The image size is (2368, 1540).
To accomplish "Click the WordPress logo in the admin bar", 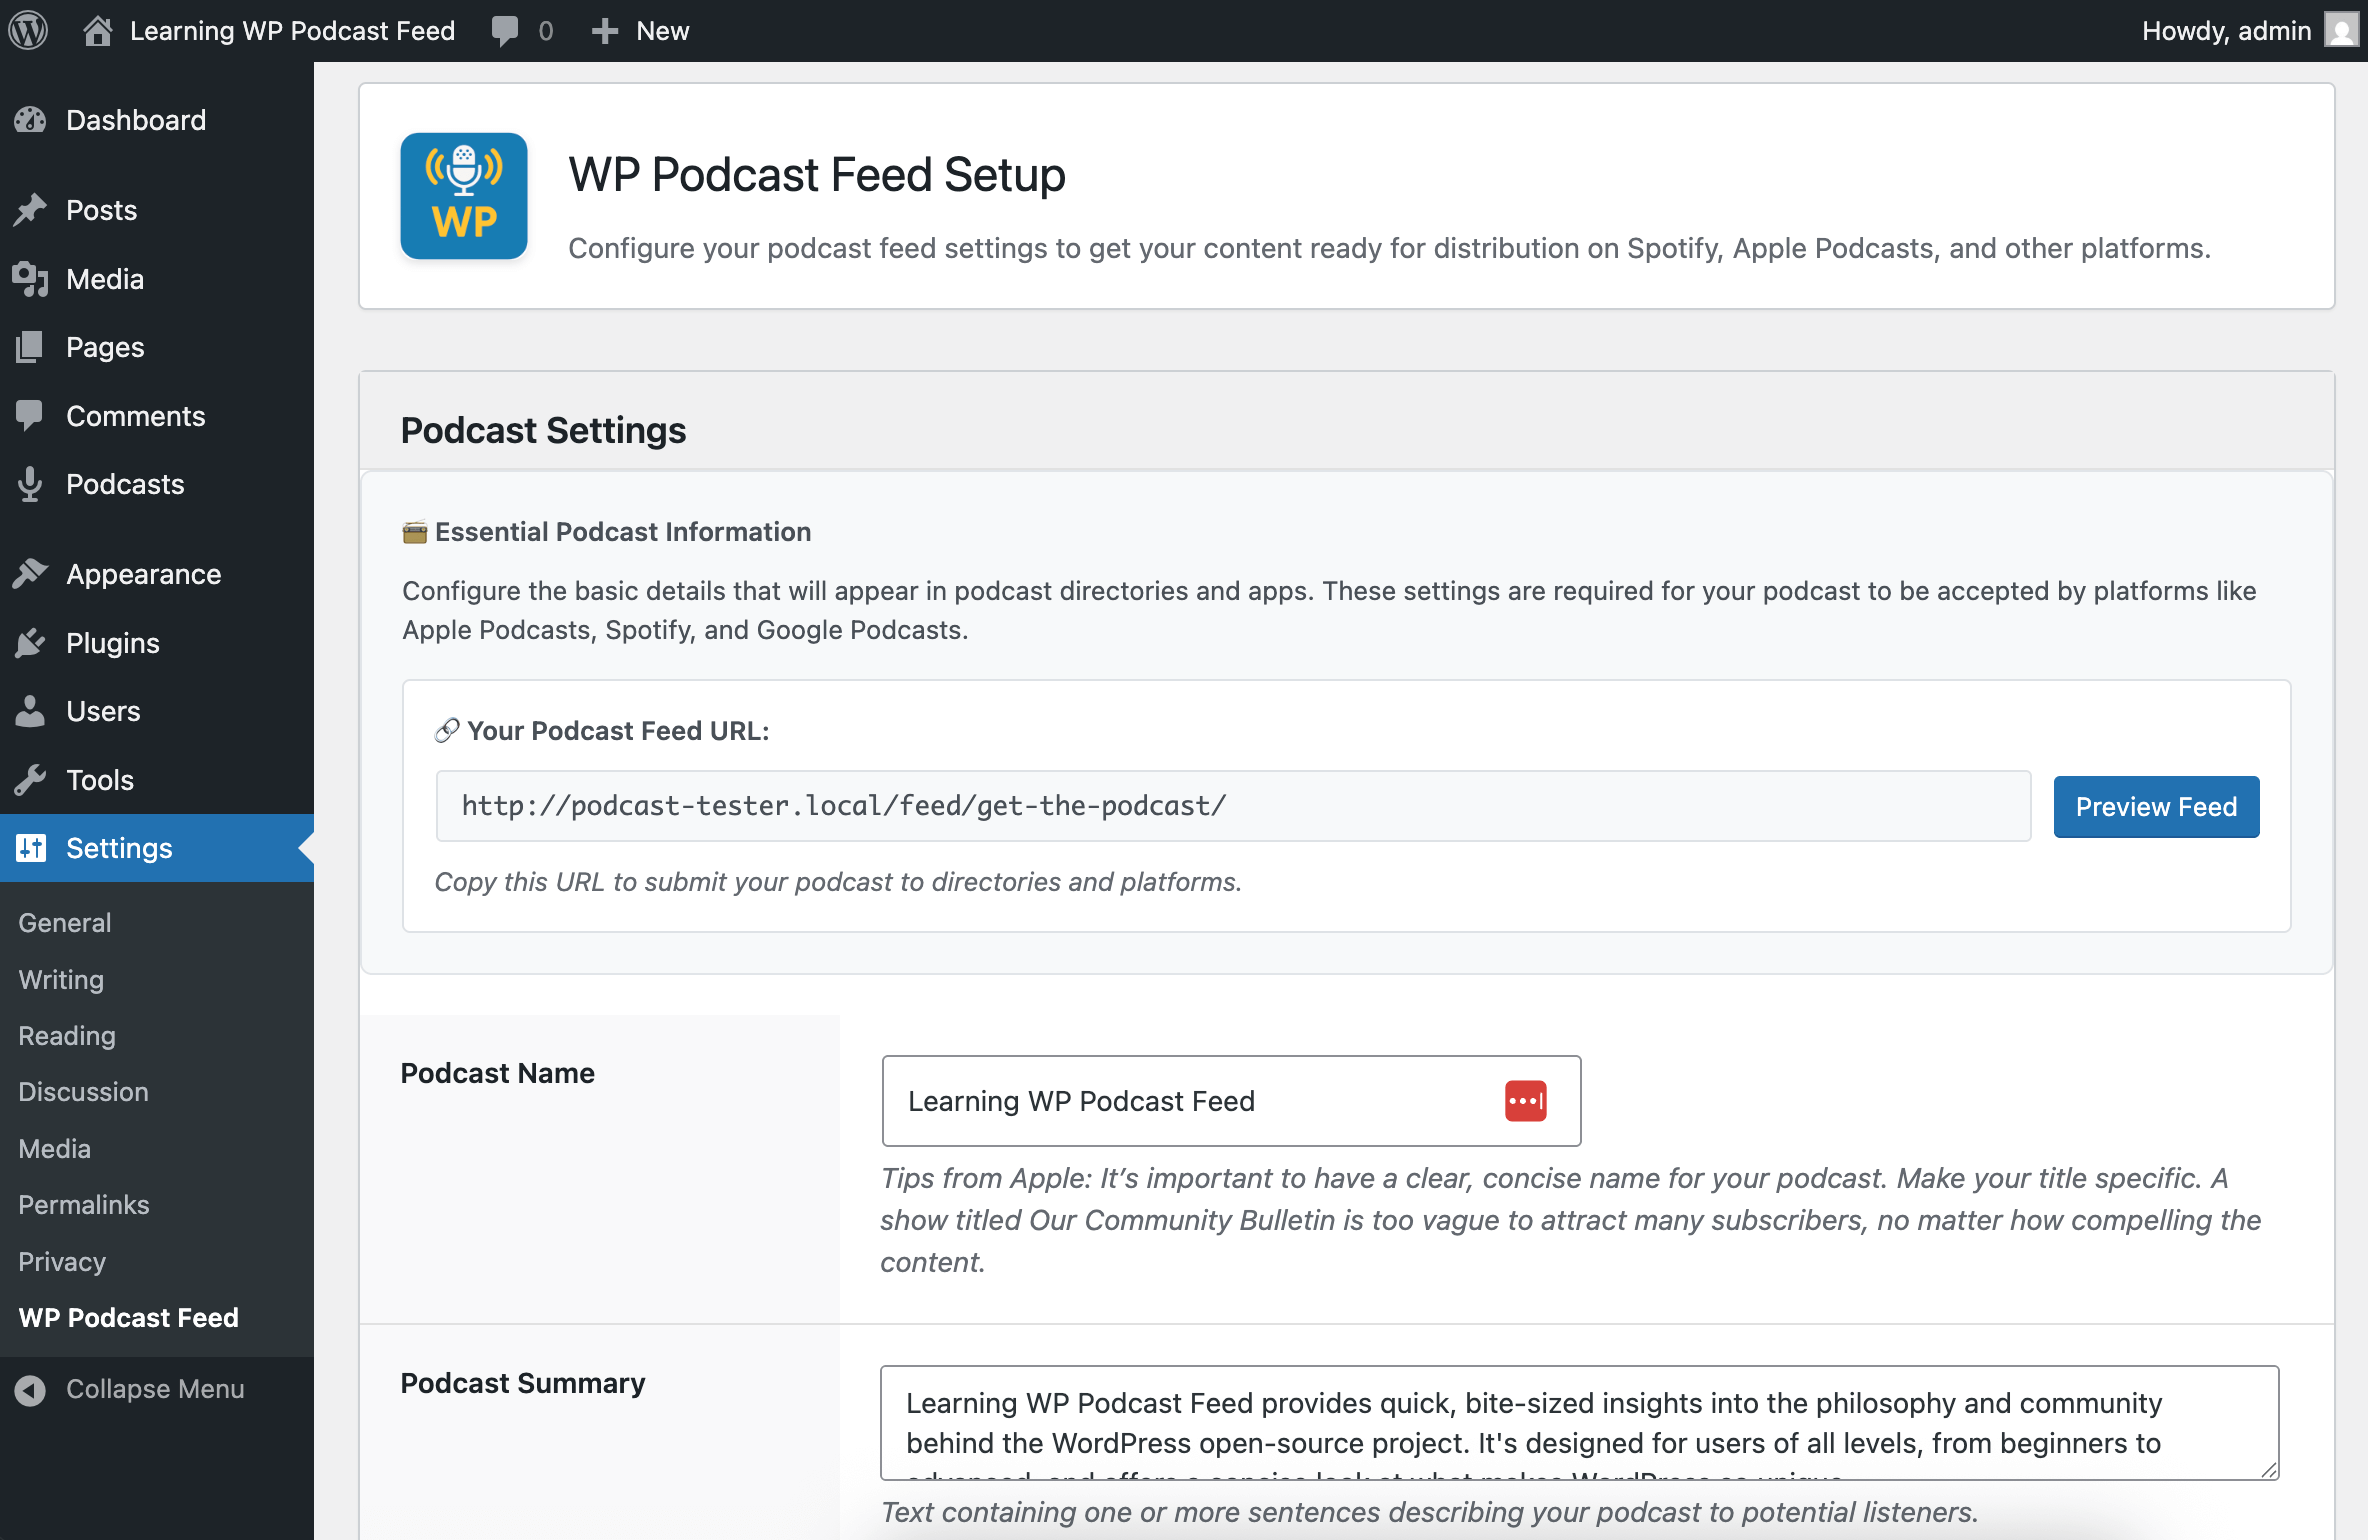I will tap(28, 30).
